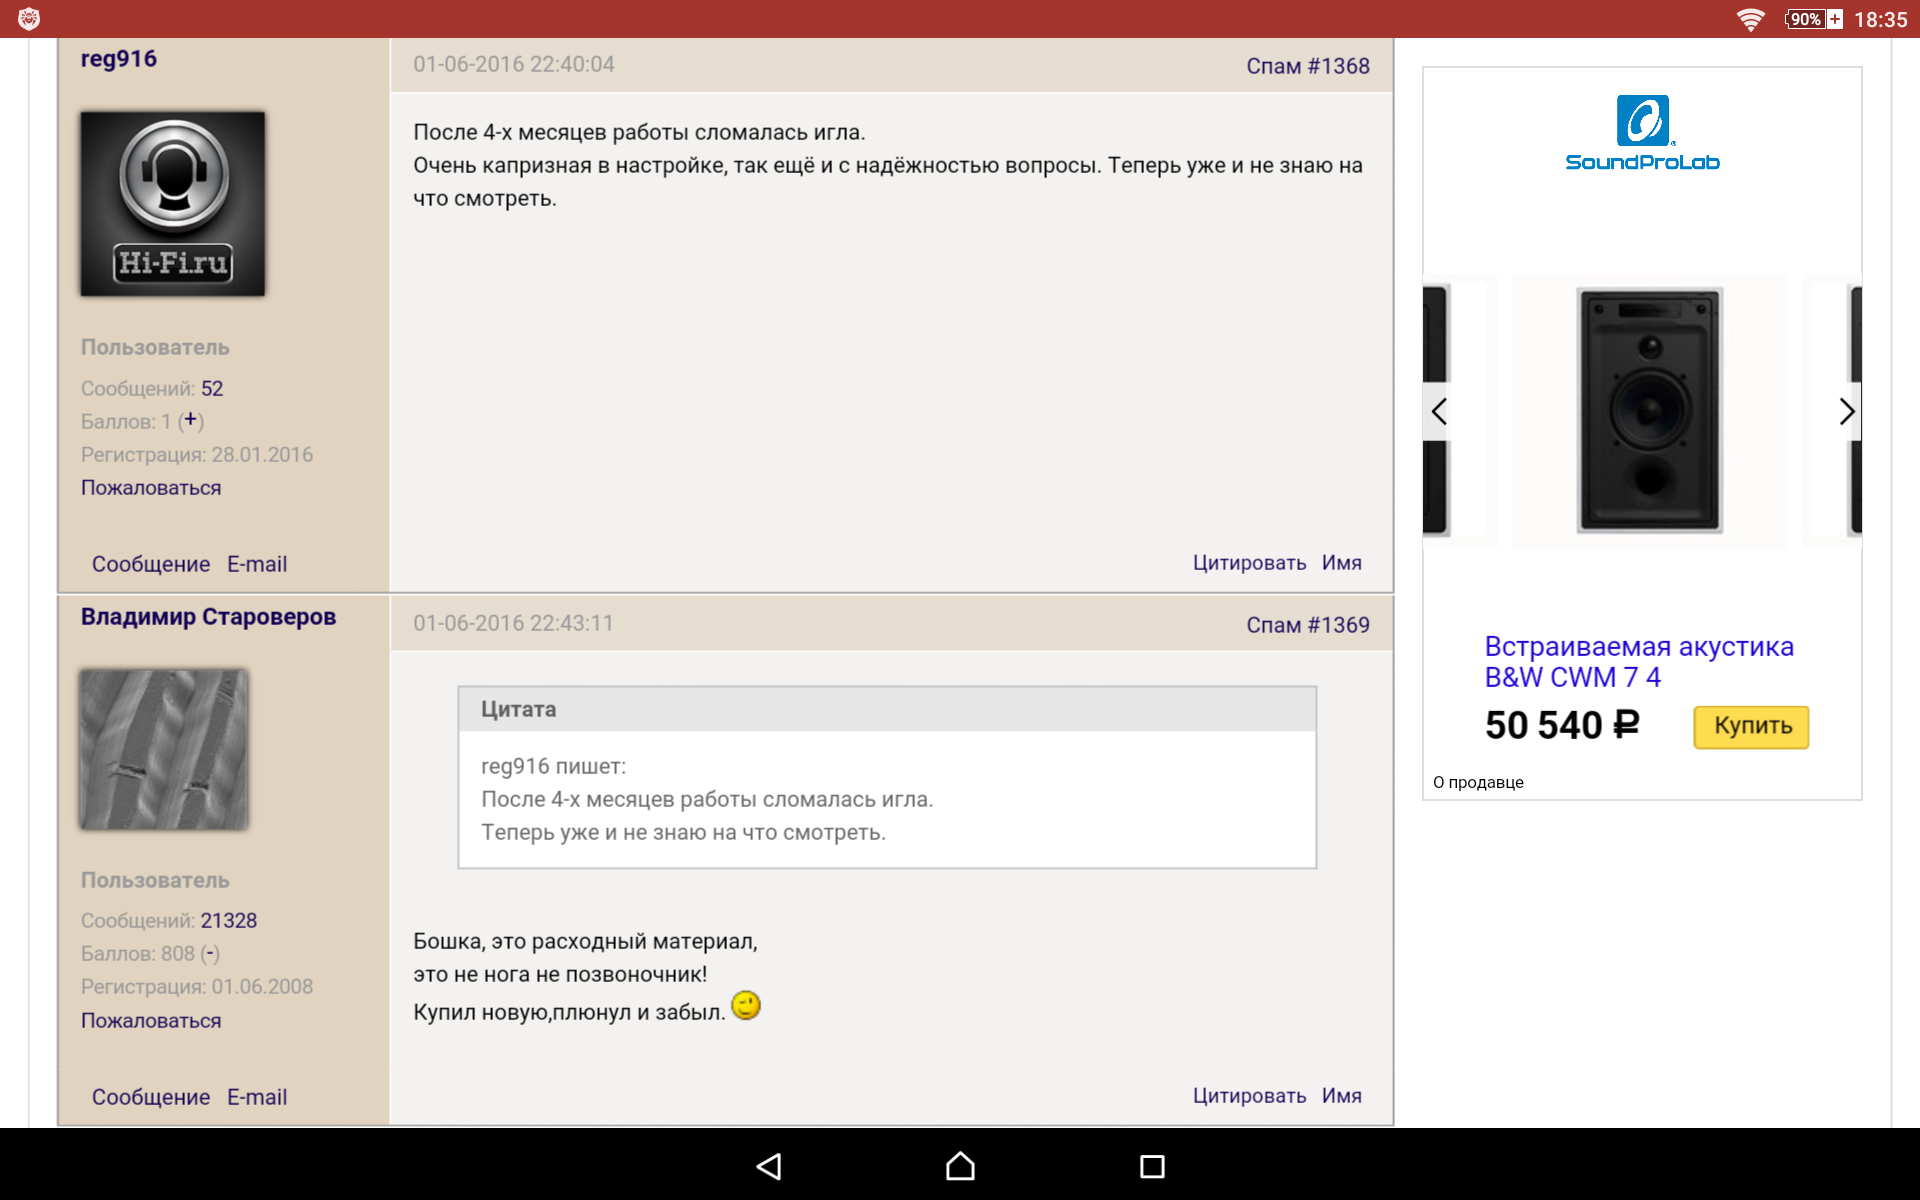1920x1200 pixels.
Task: Click Пожаловаться under reg916 profile
Action: (x=151, y=488)
